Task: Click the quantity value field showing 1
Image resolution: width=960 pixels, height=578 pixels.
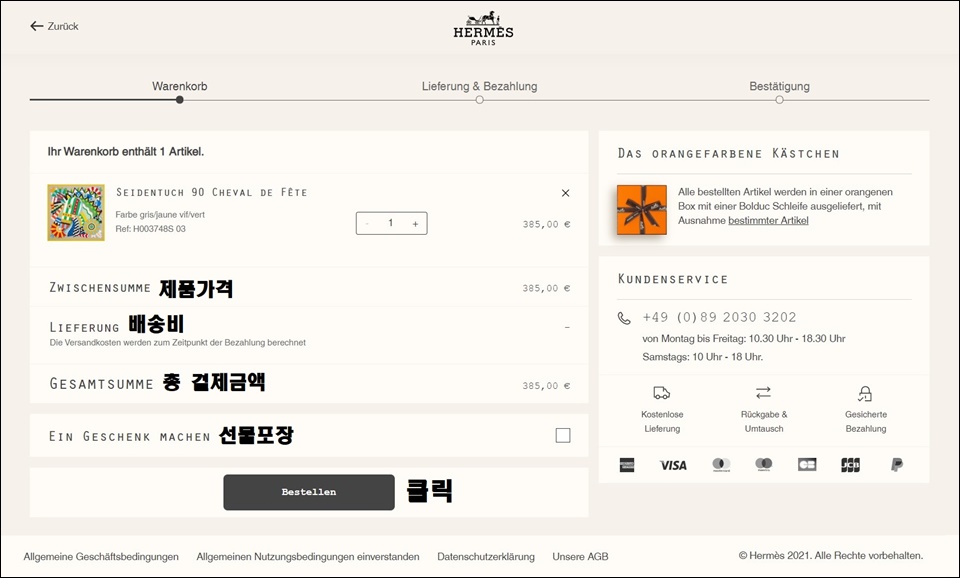Action: point(391,223)
